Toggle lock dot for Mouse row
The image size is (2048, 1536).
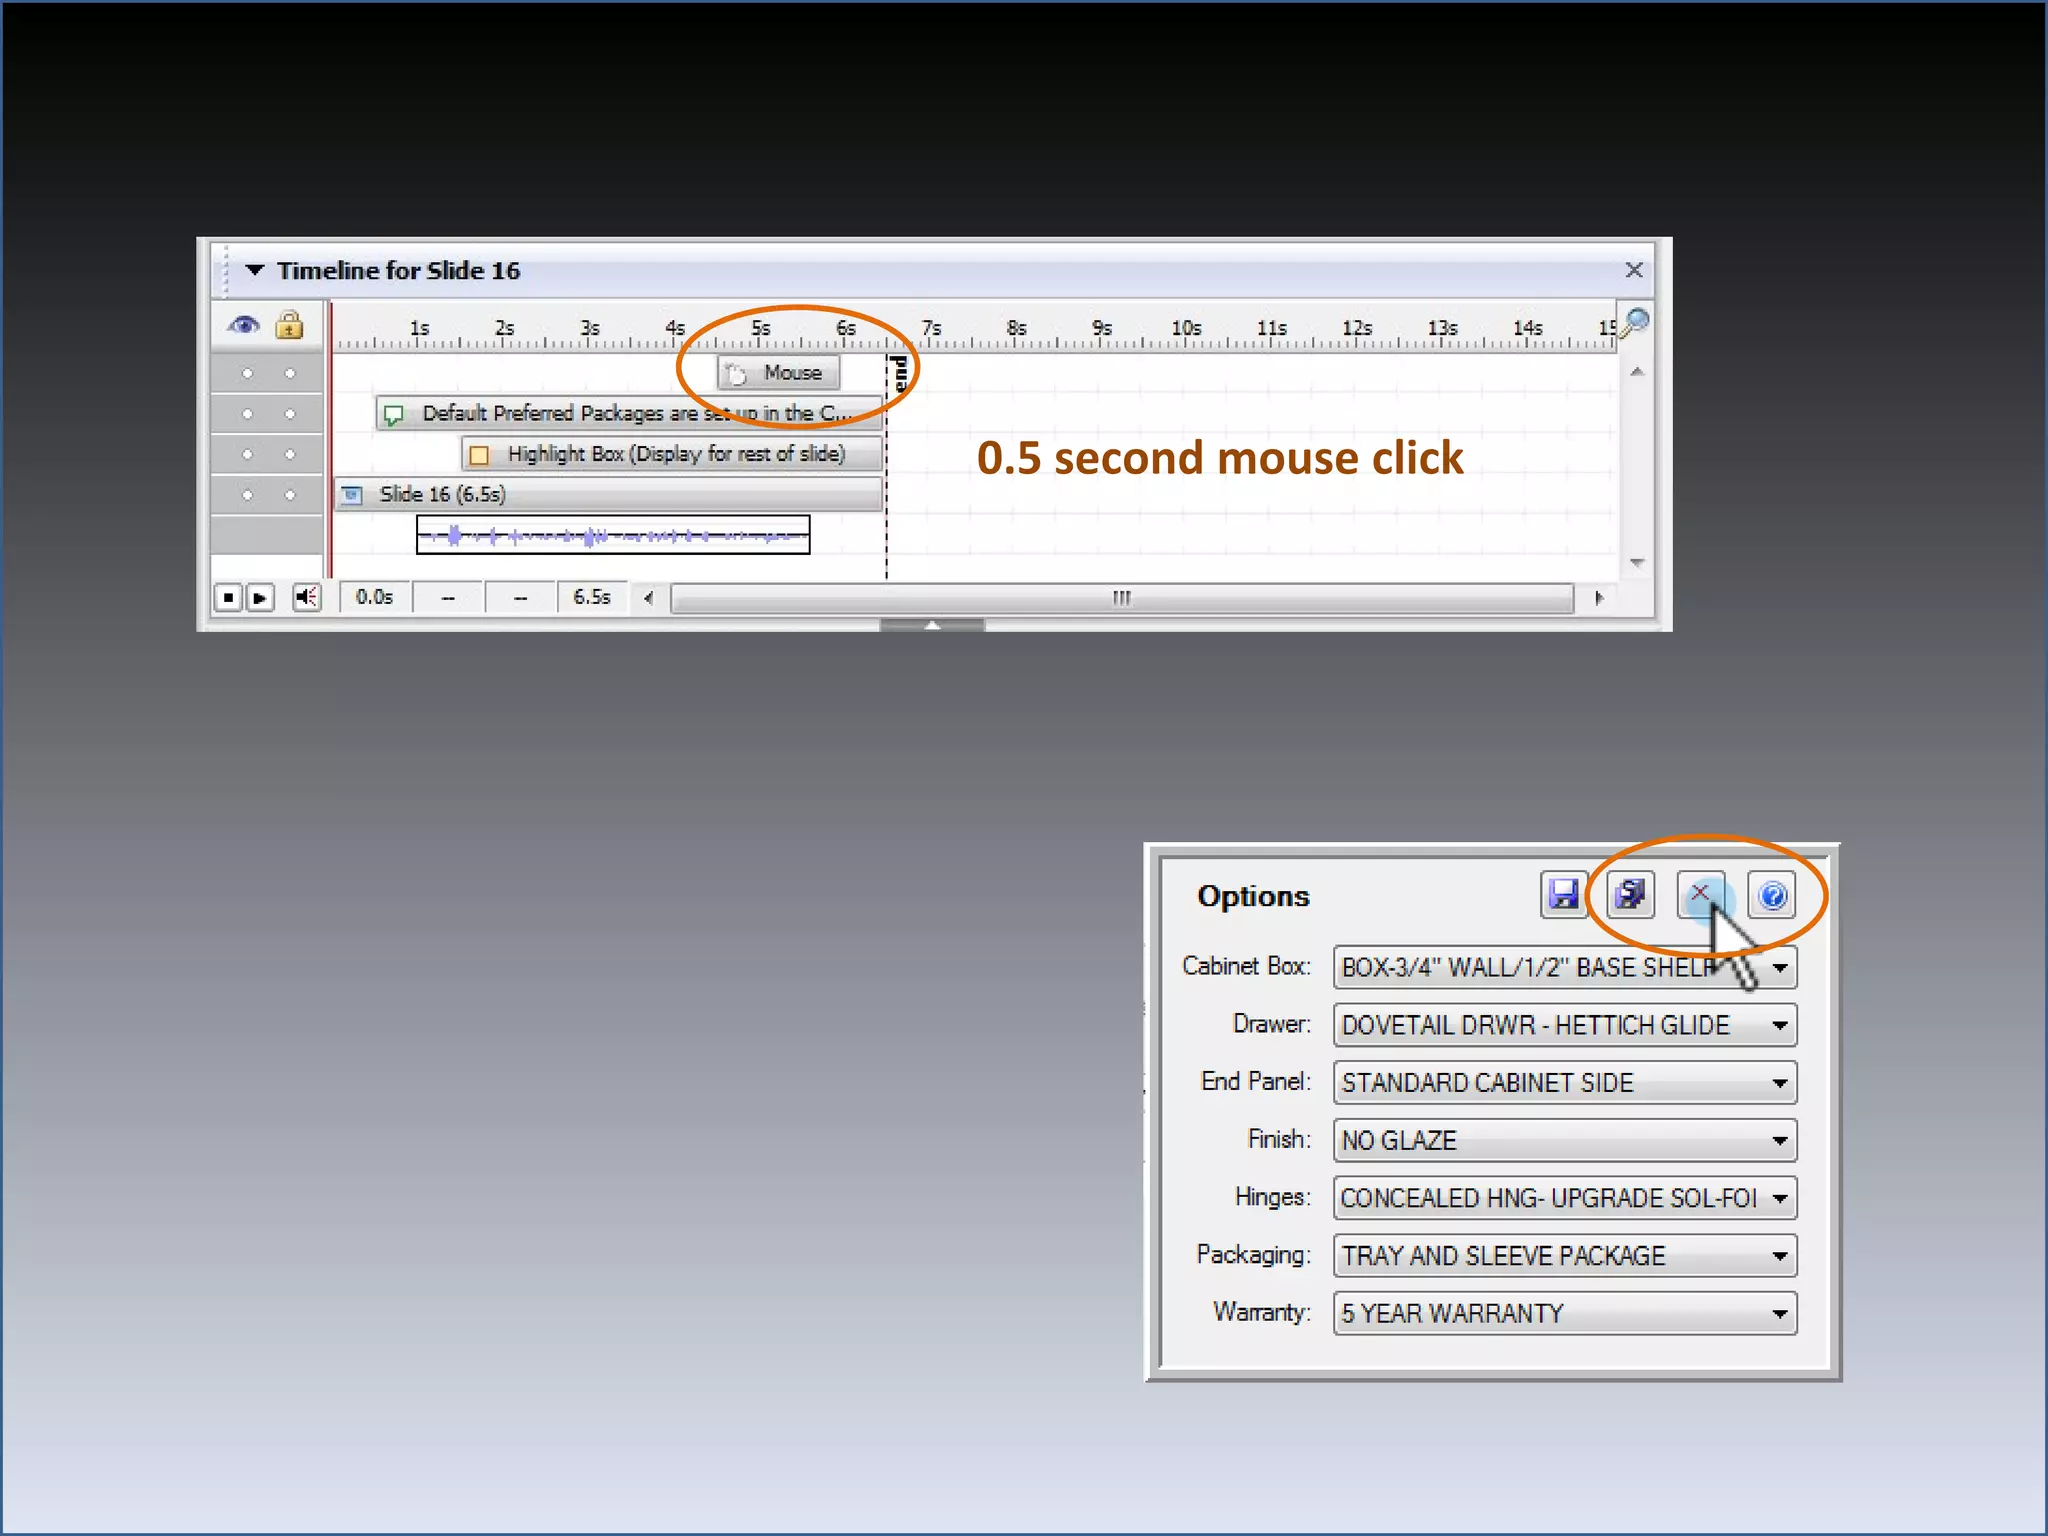pyautogui.click(x=290, y=373)
